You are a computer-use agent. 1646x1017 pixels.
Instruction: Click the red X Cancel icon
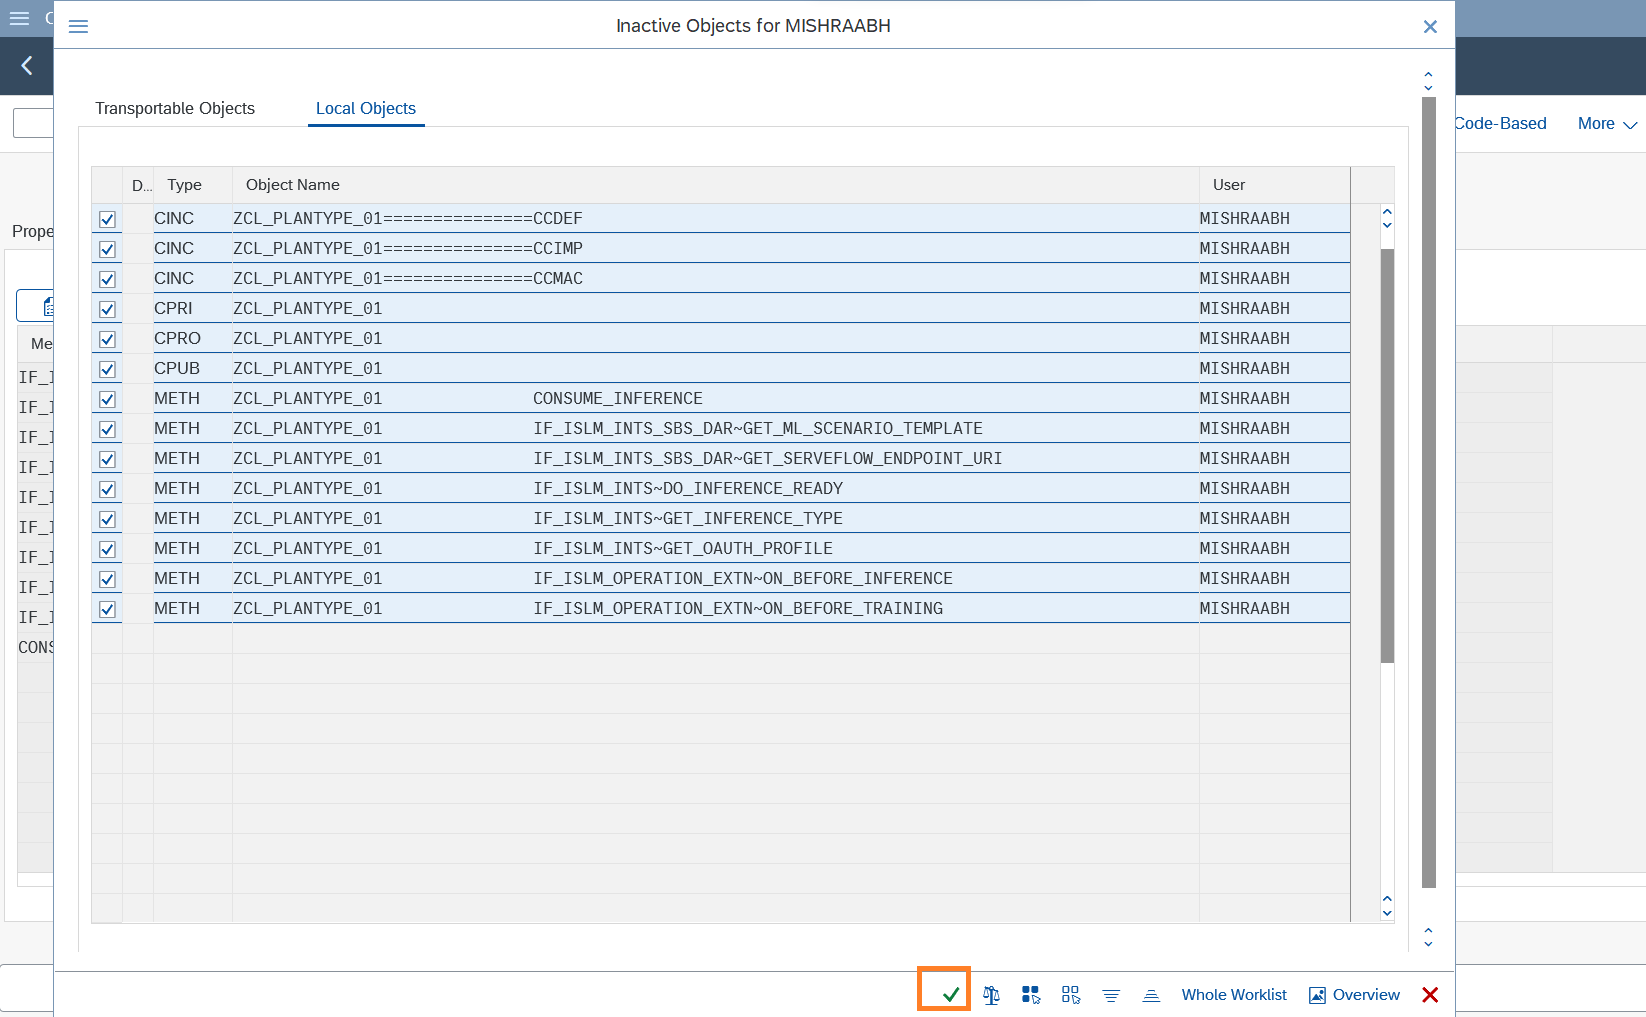1430,994
